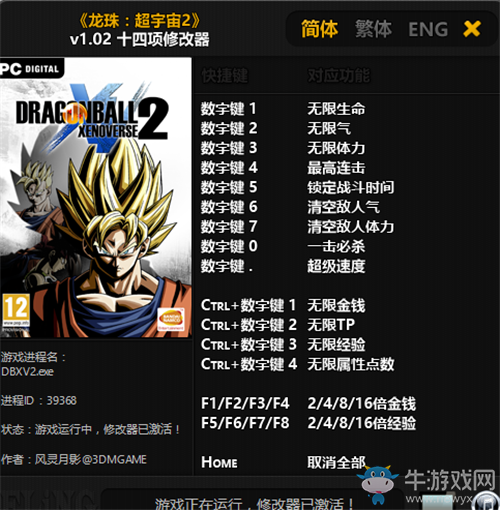500x510 pixels.
Task: Enable 锁定战斗时间 option
Action: (x=351, y=187)
